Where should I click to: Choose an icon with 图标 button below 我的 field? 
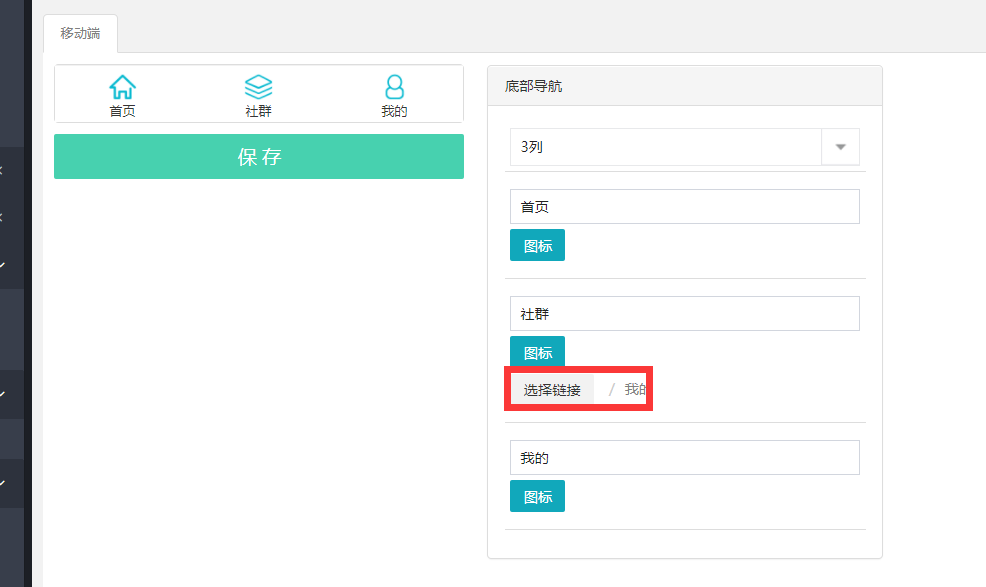click(538, 496)
